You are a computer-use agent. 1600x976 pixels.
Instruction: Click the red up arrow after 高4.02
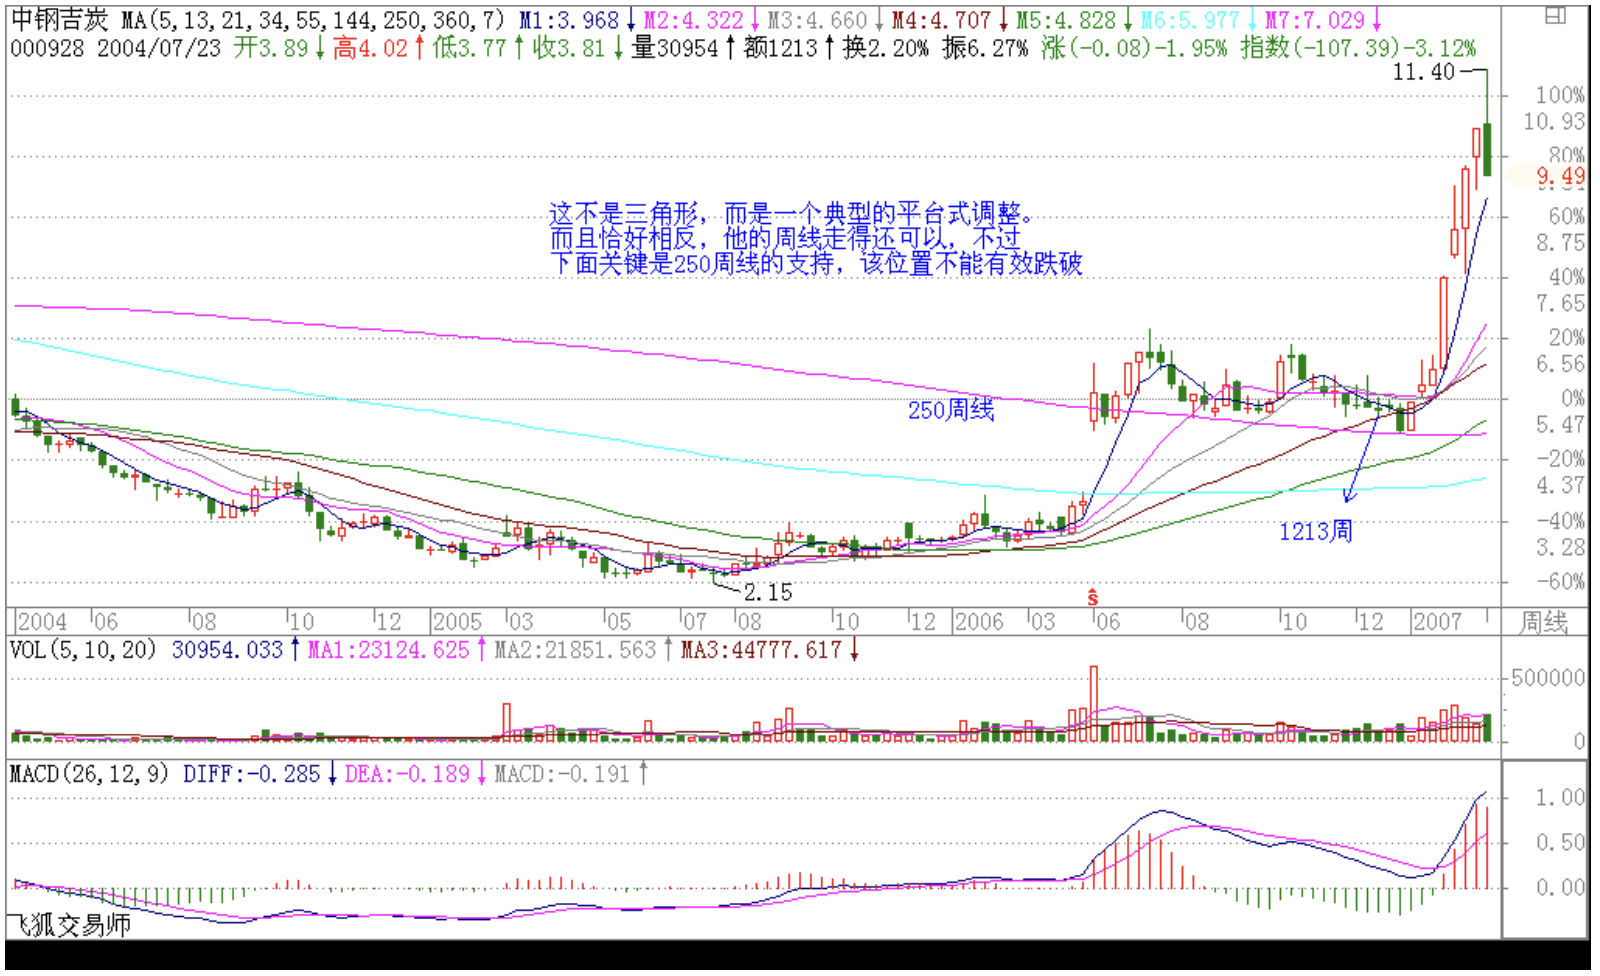point(419,48)
